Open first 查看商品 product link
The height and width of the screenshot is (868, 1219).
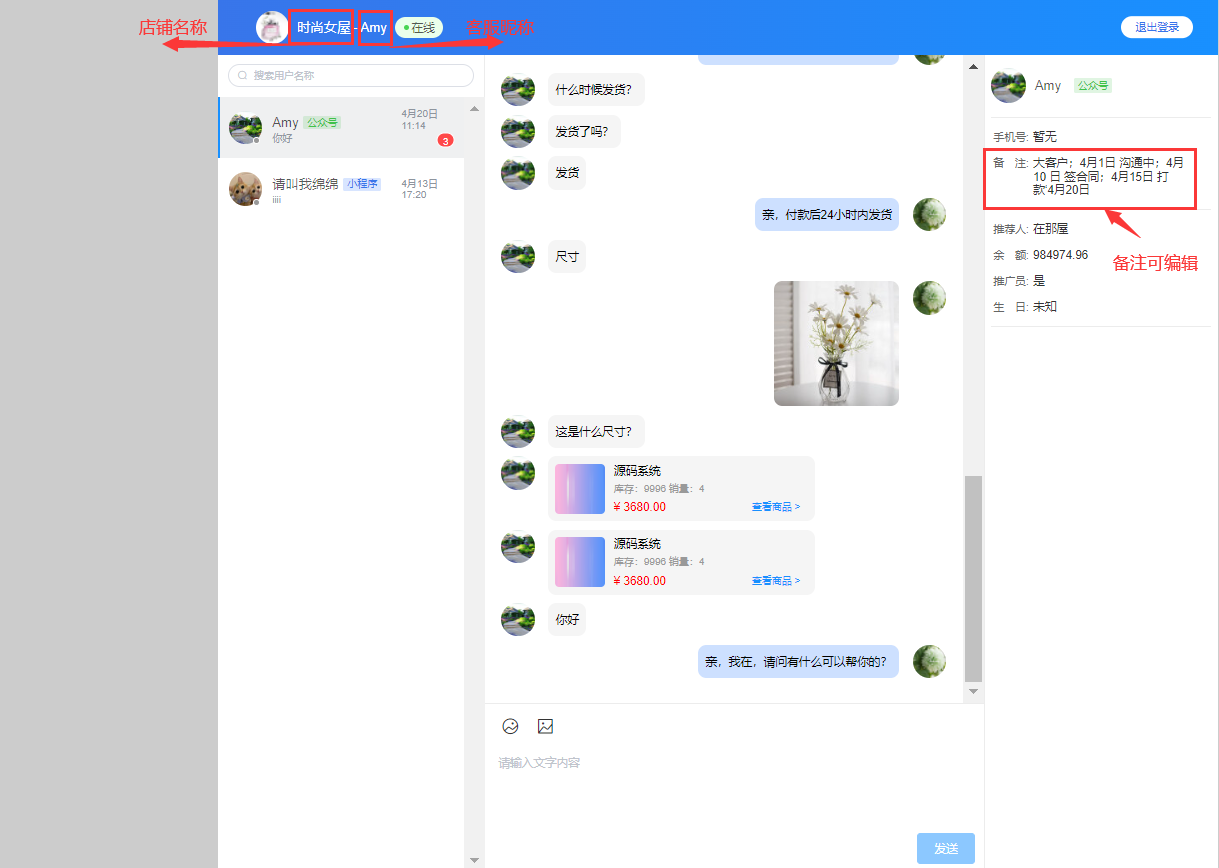pyautogui.click(x=775, y=507)
